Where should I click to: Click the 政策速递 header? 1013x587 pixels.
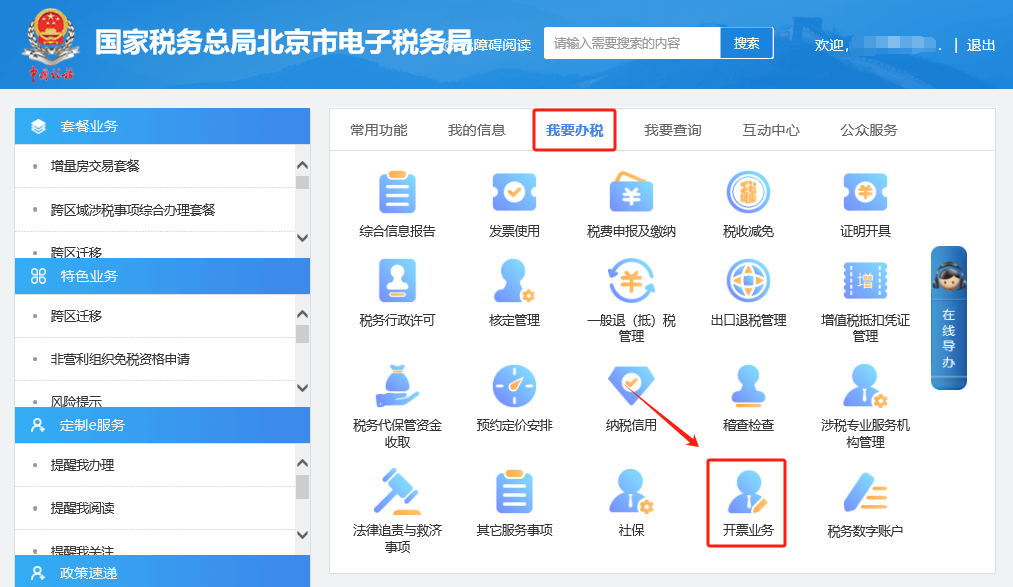[x=162, y=572]
